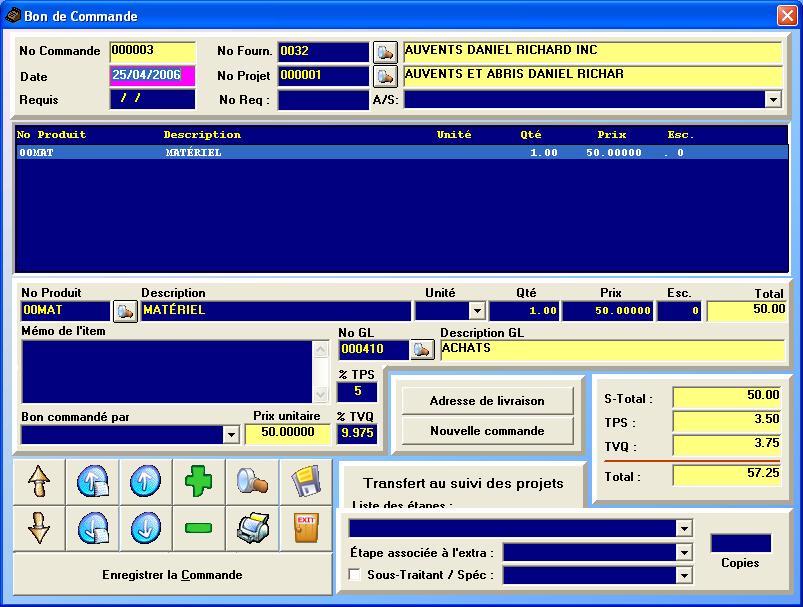Open the Étape associée à l'extra dropdown
Screen dimensions: 803x607
(x=684, y=552)
